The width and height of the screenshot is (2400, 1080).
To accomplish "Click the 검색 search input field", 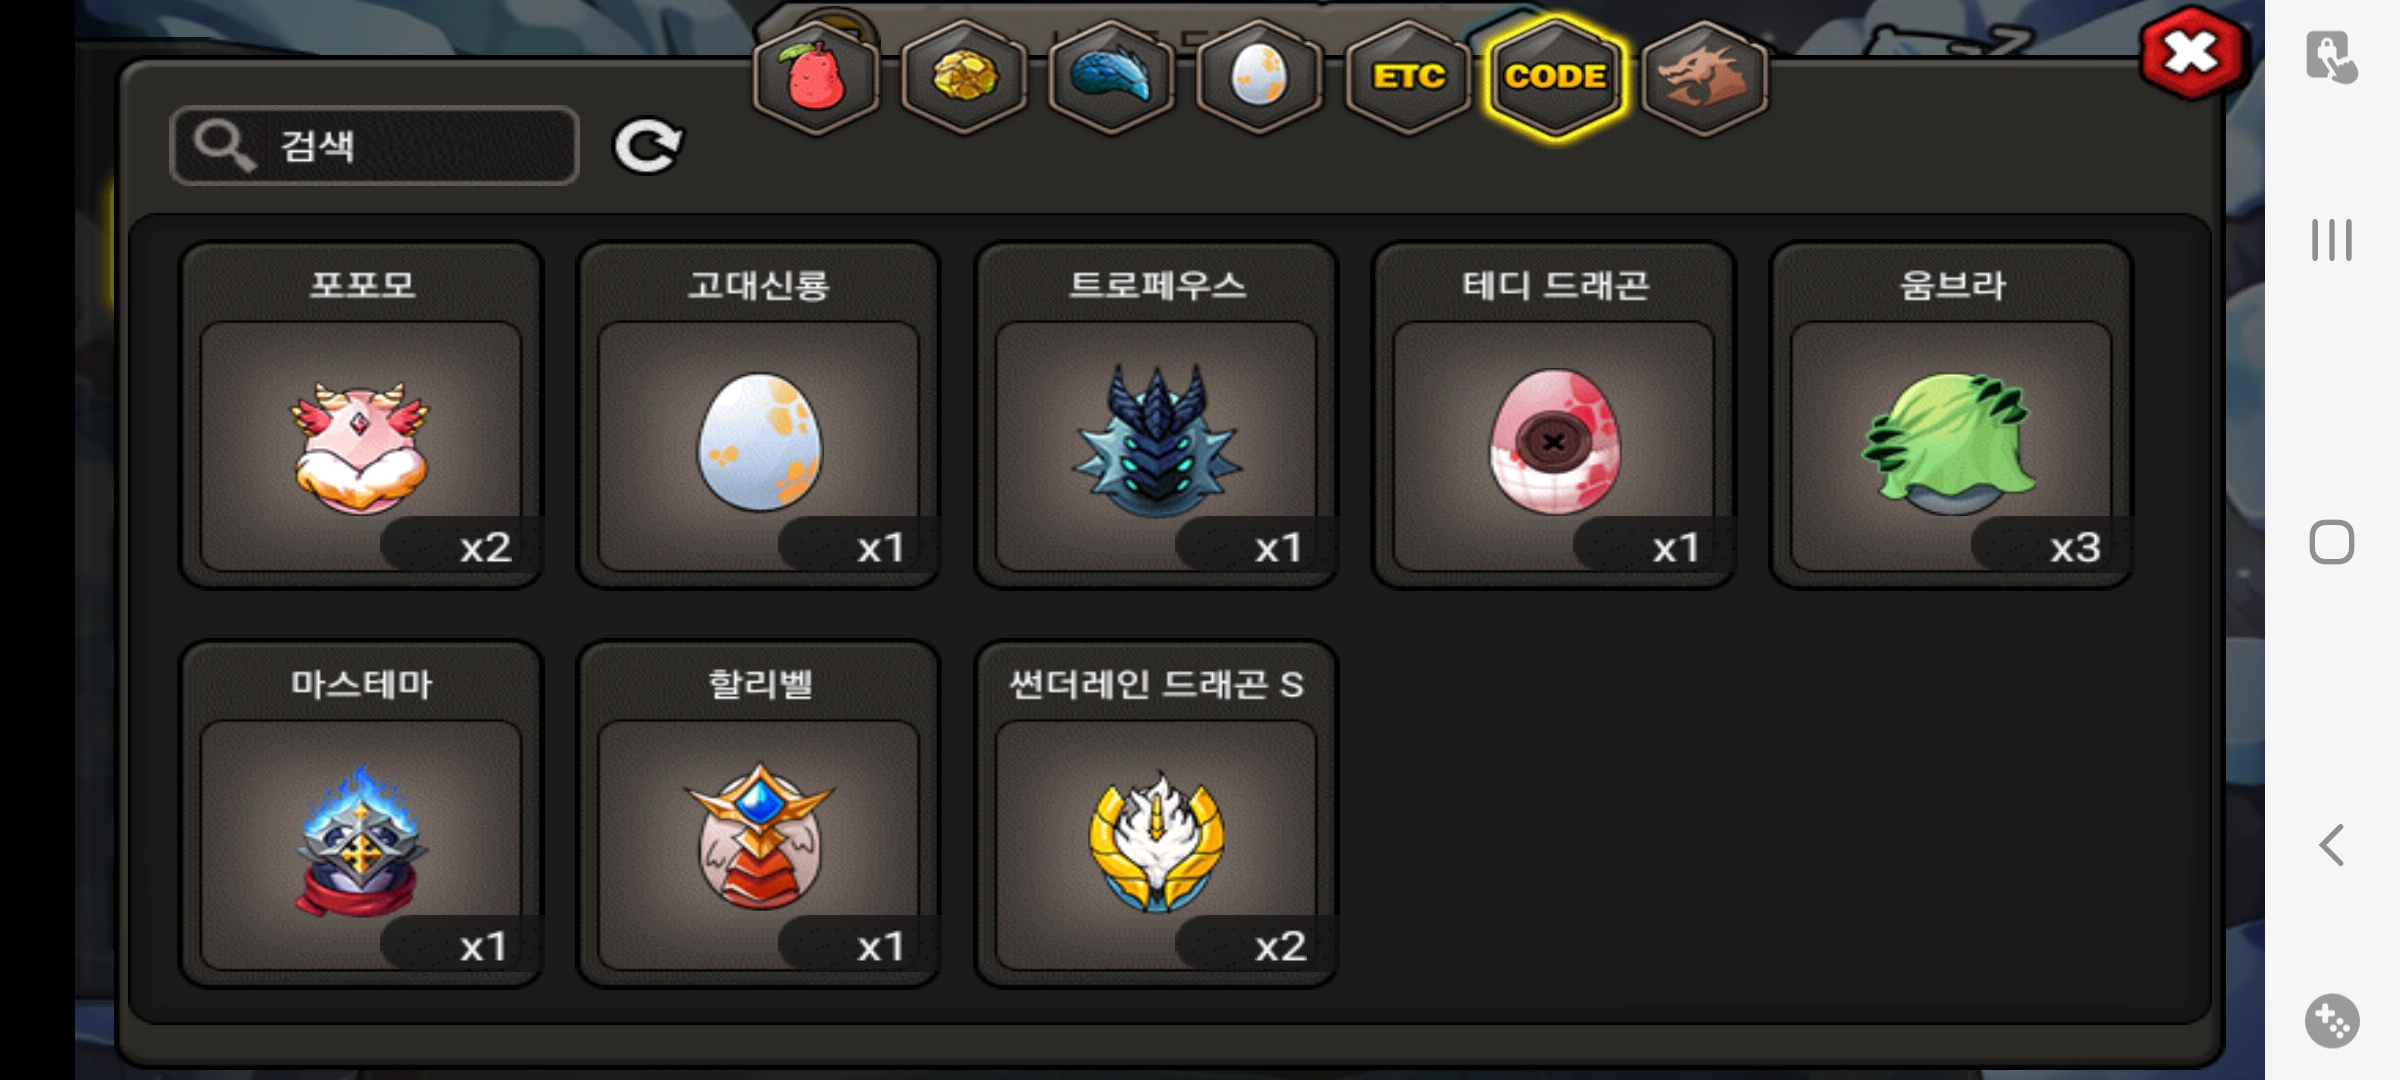I will click(x=375, y=146).
